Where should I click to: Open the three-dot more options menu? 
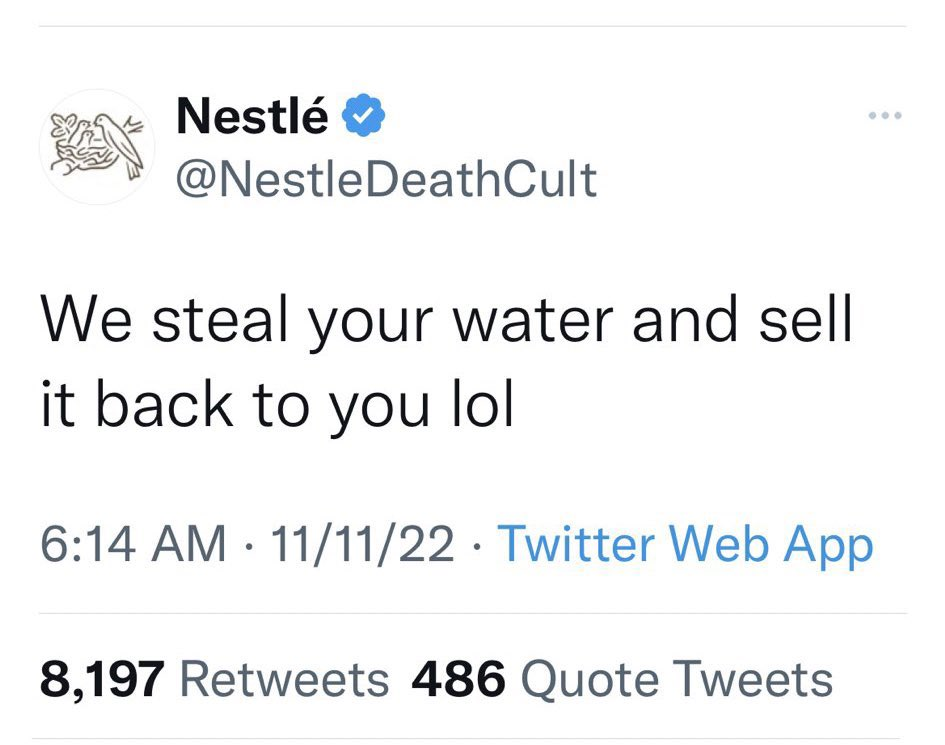click(x=885, y=116)
